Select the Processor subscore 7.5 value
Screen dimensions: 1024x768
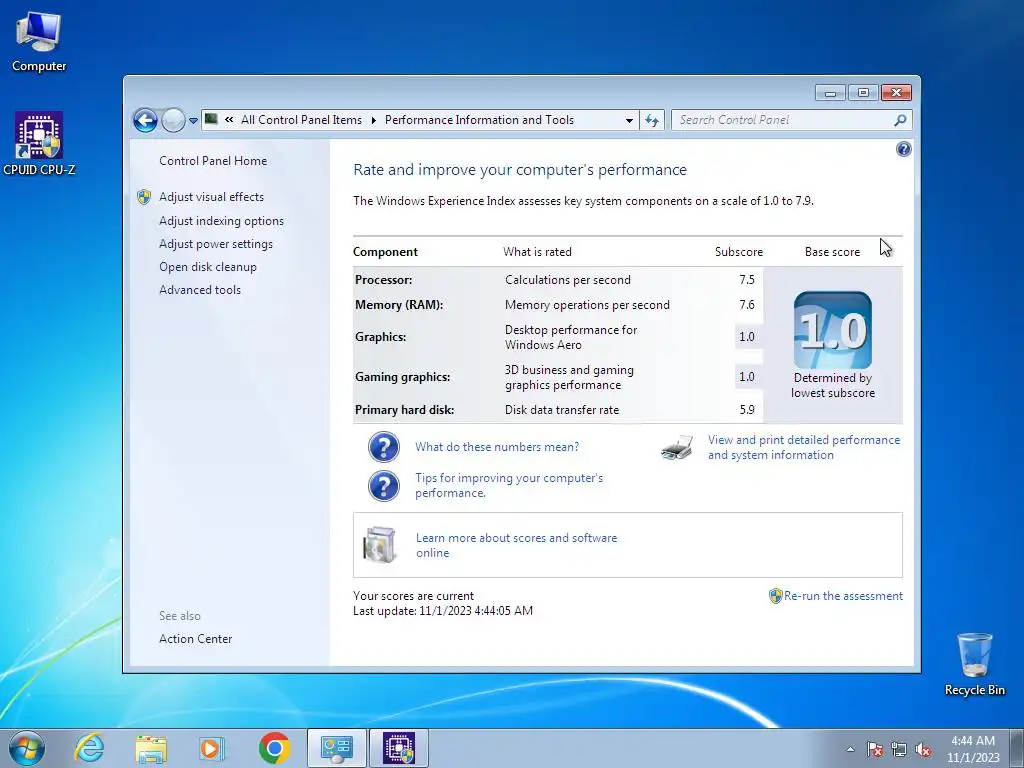point(747,280)
